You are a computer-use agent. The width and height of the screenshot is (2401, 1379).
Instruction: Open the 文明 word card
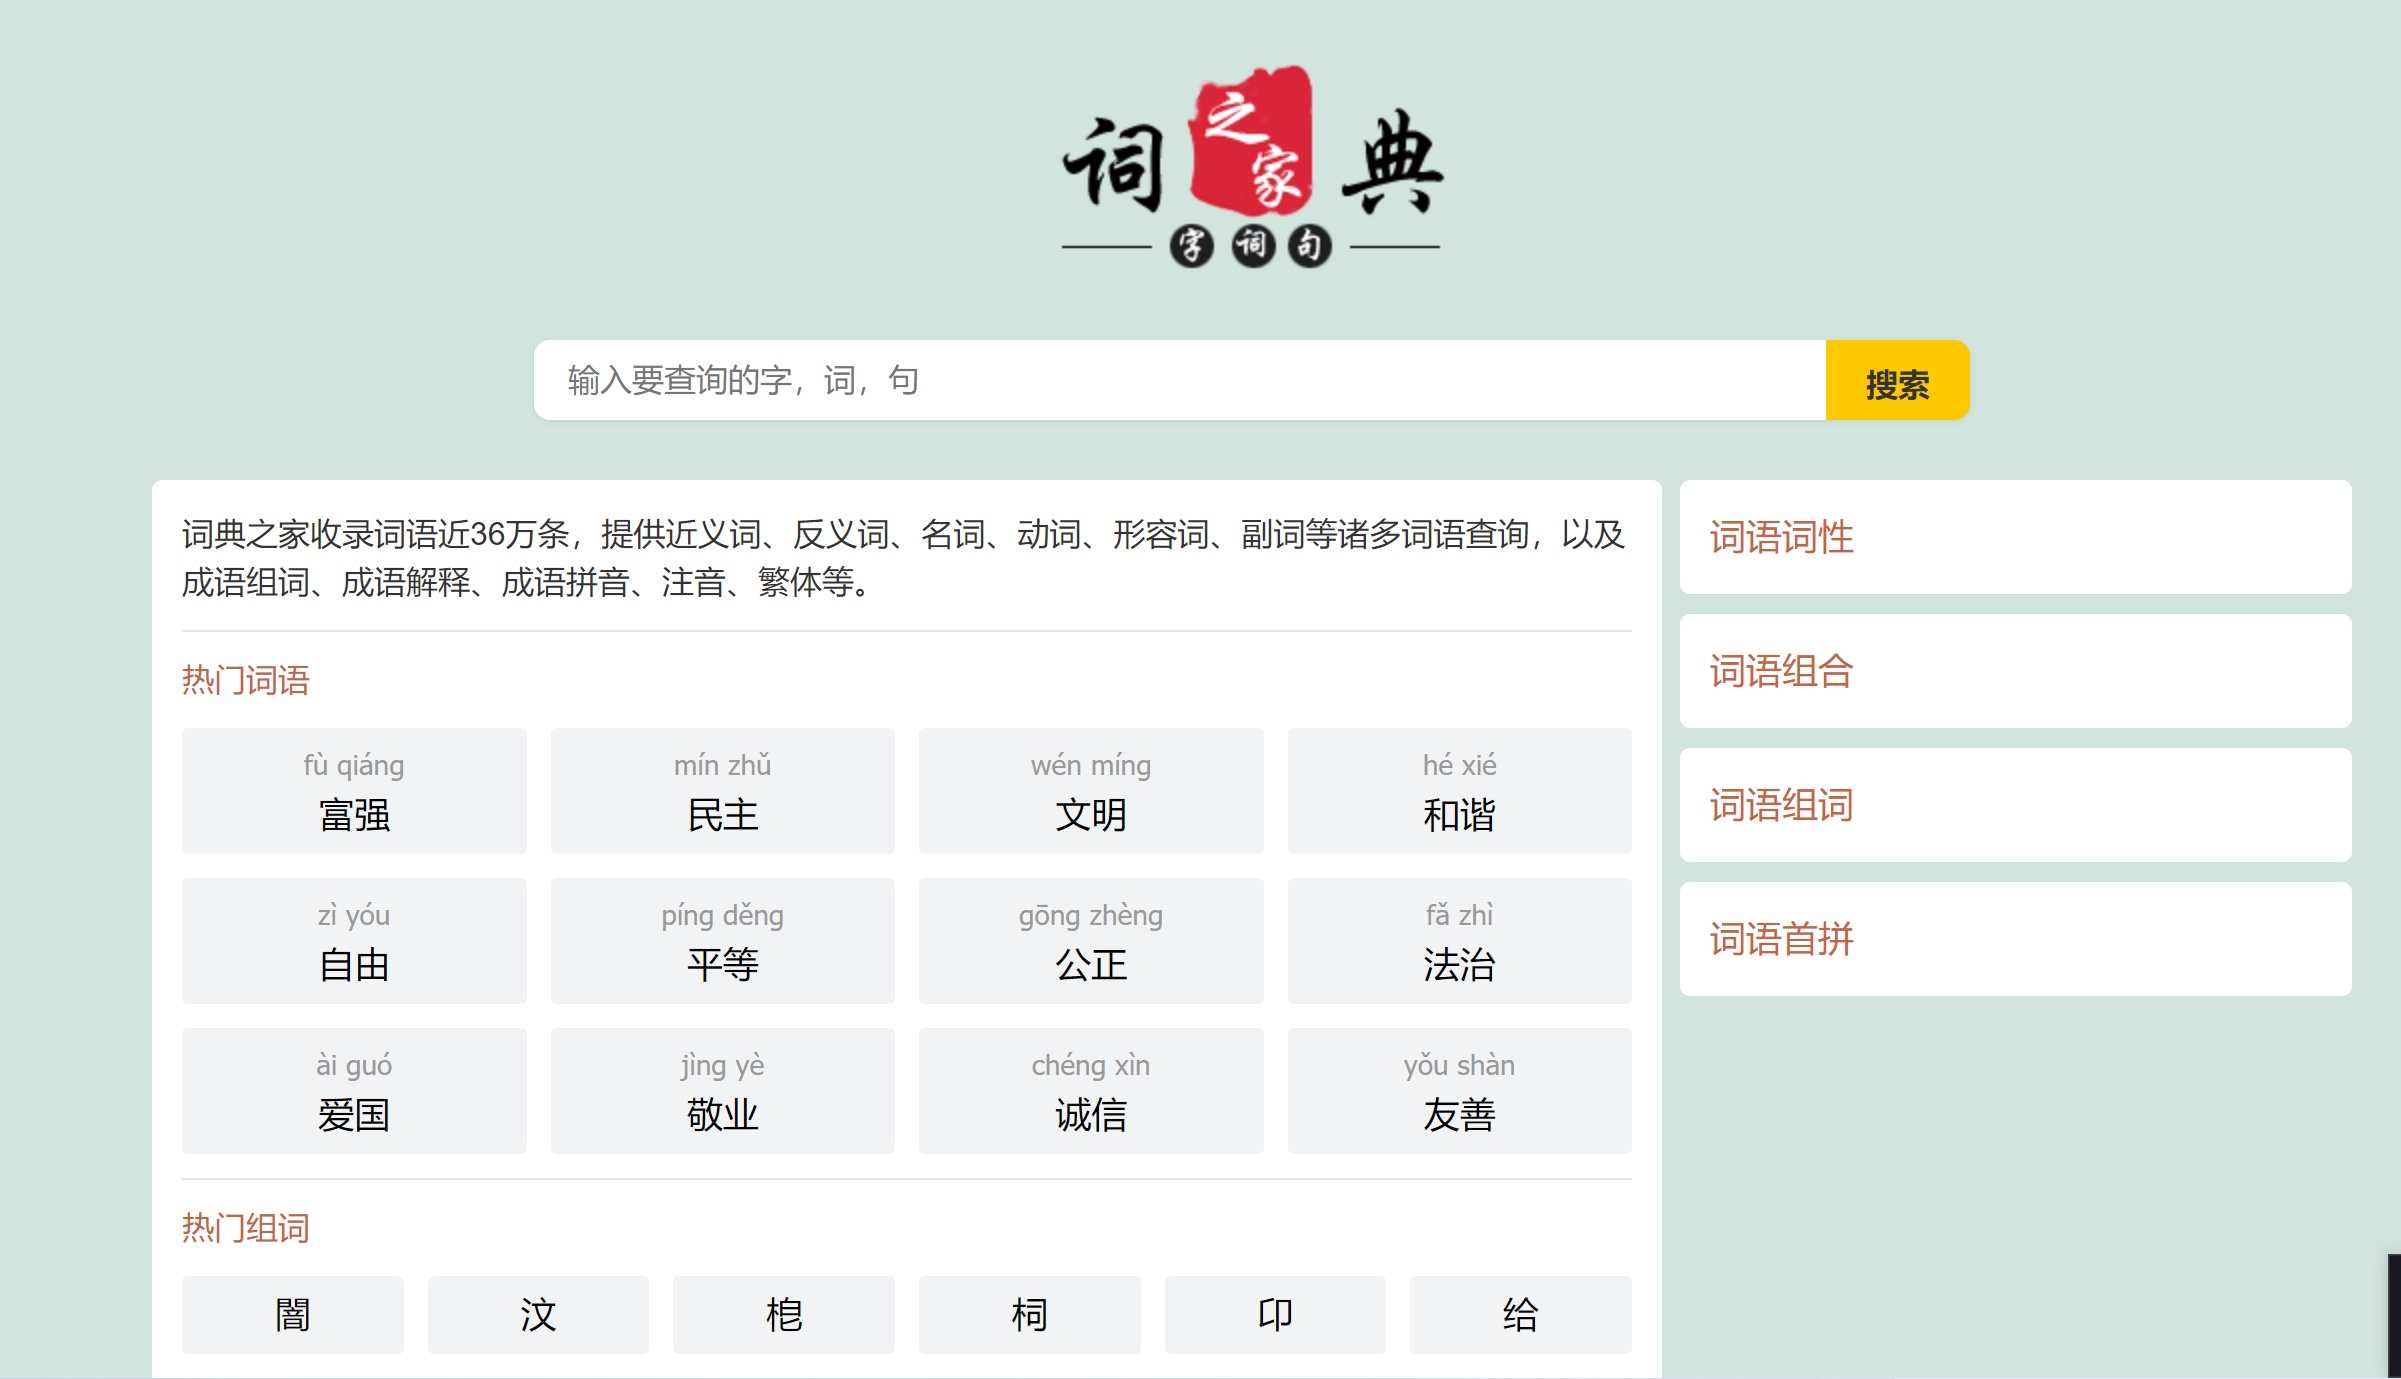1091,791
